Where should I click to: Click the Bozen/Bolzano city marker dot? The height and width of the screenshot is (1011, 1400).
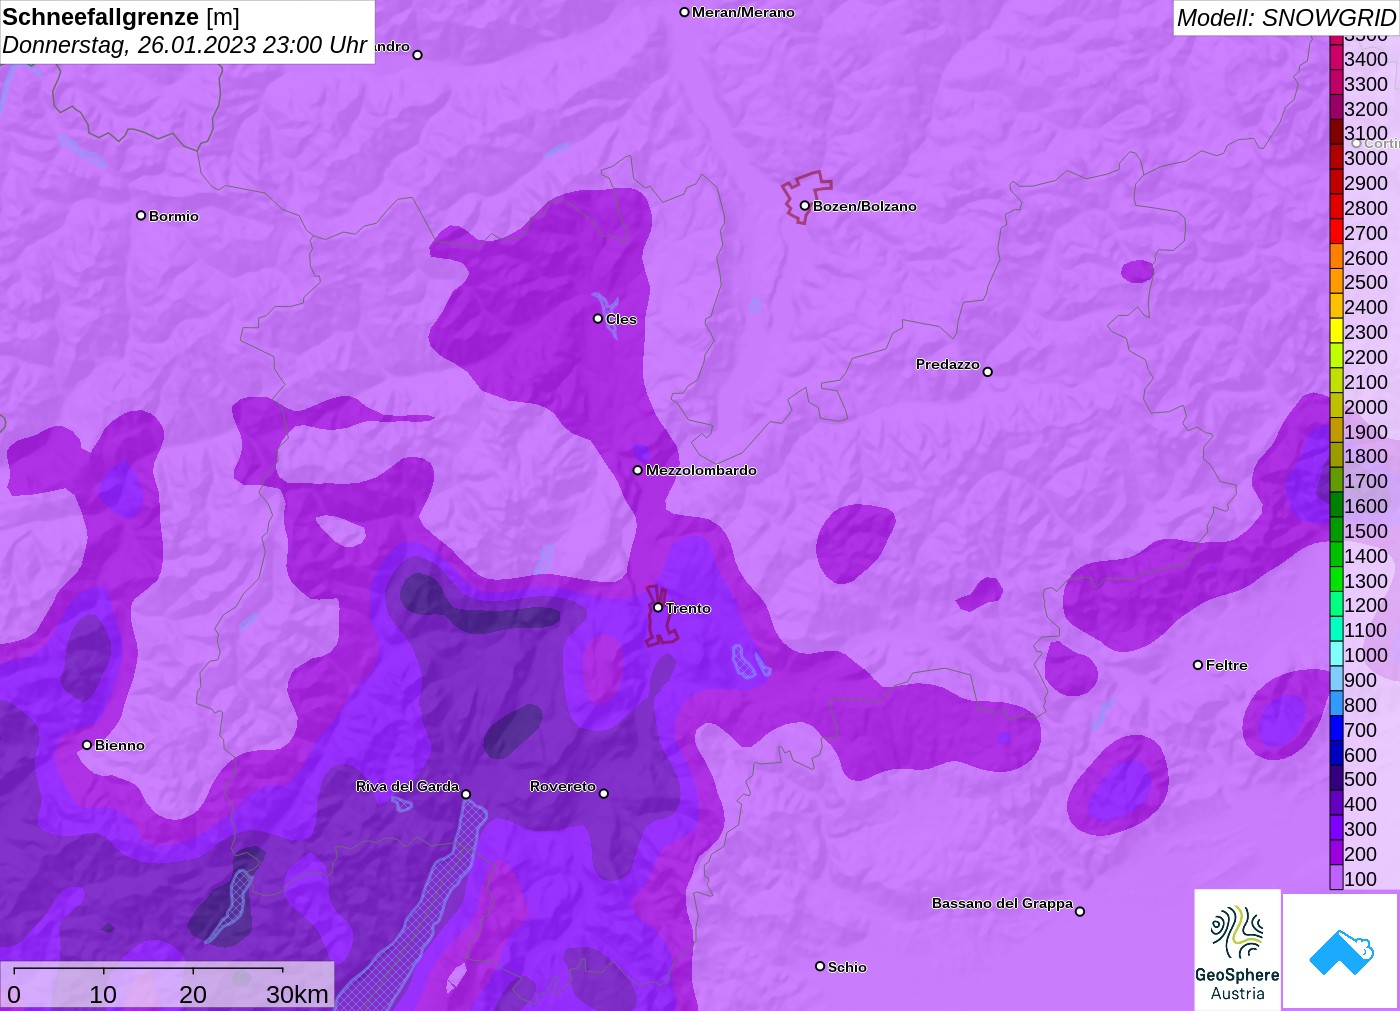pyautogui.click(x=805, y=206)
